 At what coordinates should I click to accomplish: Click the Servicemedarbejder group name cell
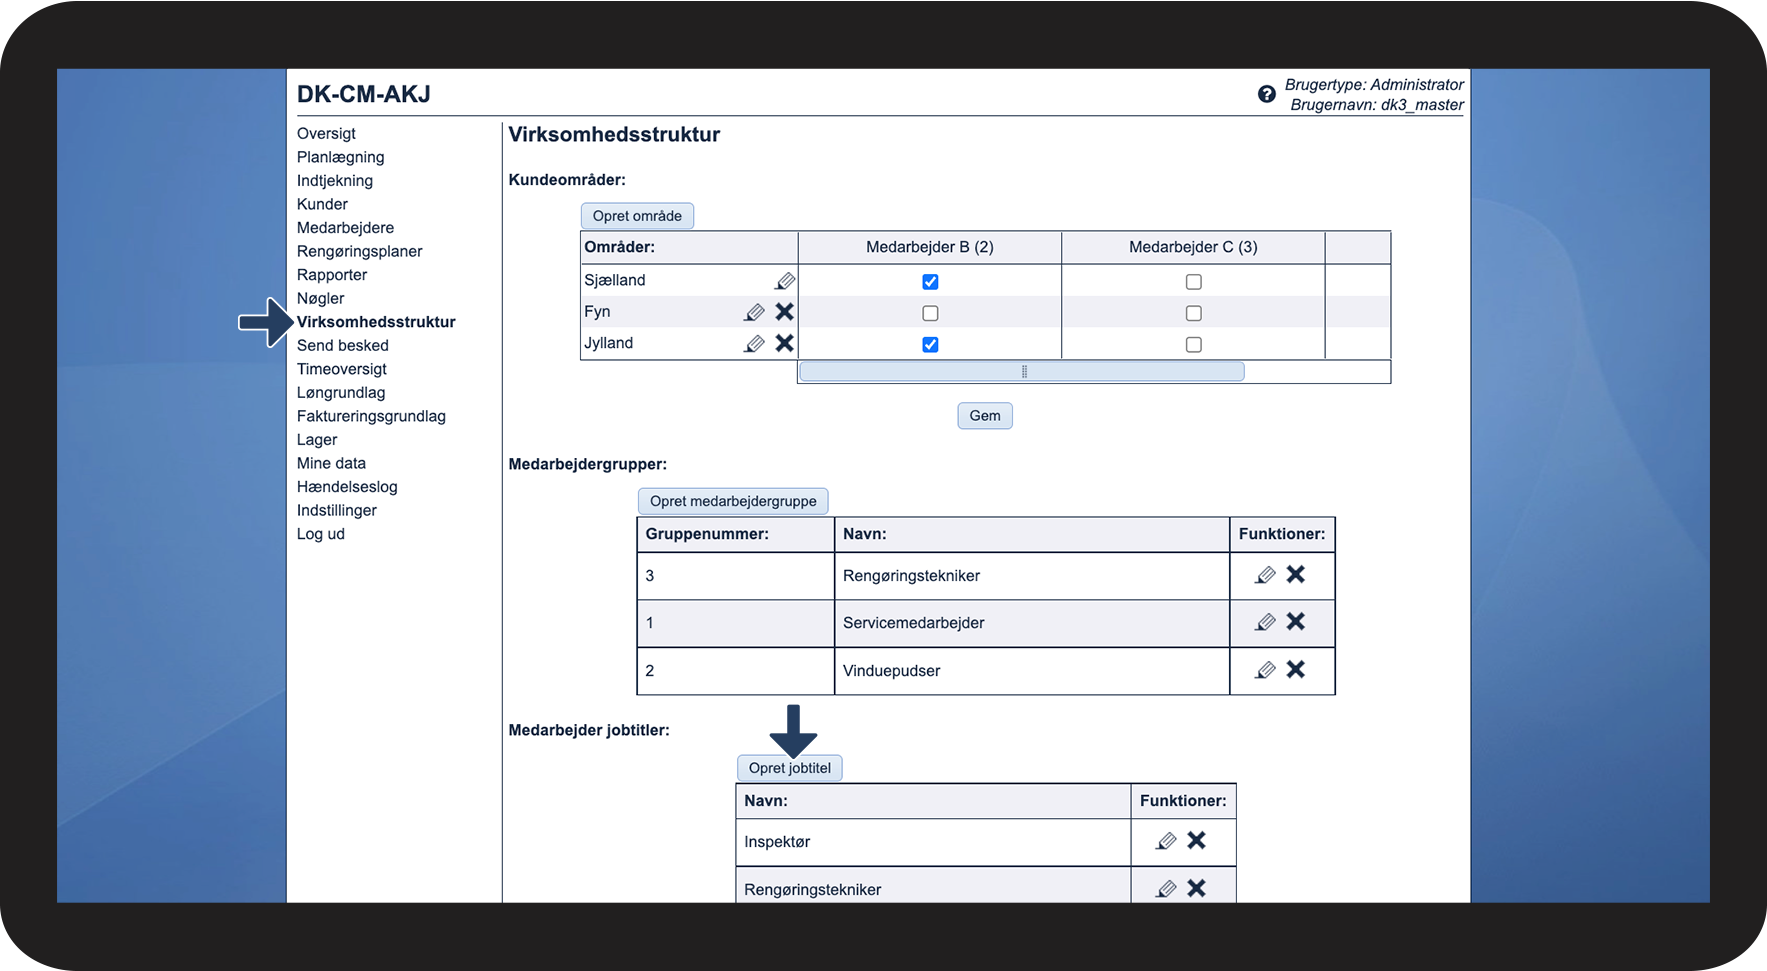[1032, 623]
